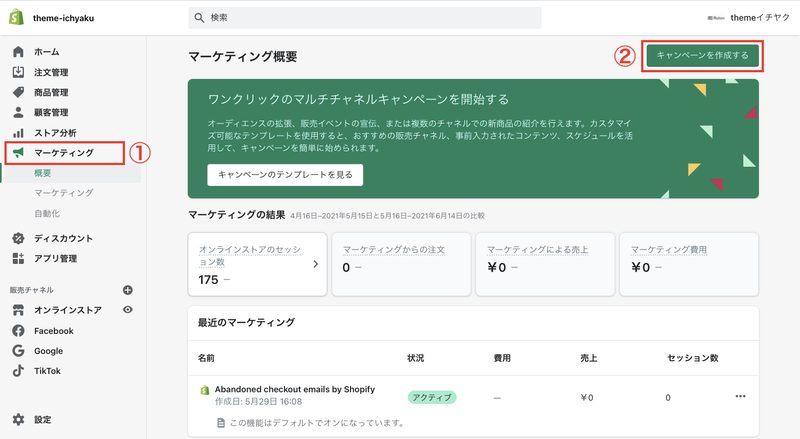800x439 pixels.
Task: Go to 商品管理 menu item
Action: point(51,92)
